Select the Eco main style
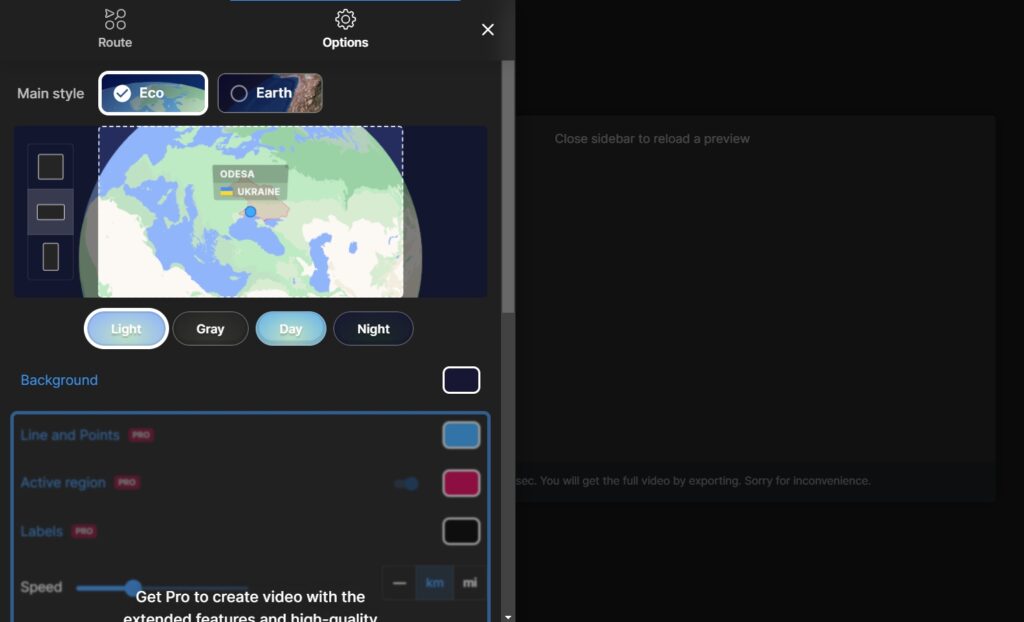 (x=153, y=93)
